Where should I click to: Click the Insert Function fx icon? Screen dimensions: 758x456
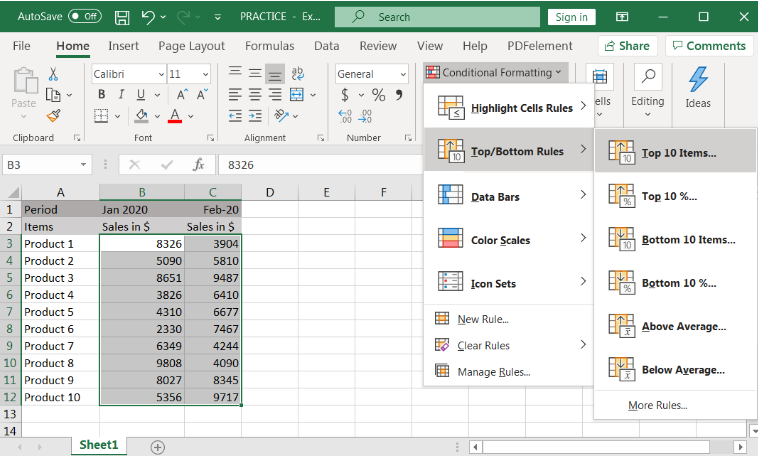199,165
